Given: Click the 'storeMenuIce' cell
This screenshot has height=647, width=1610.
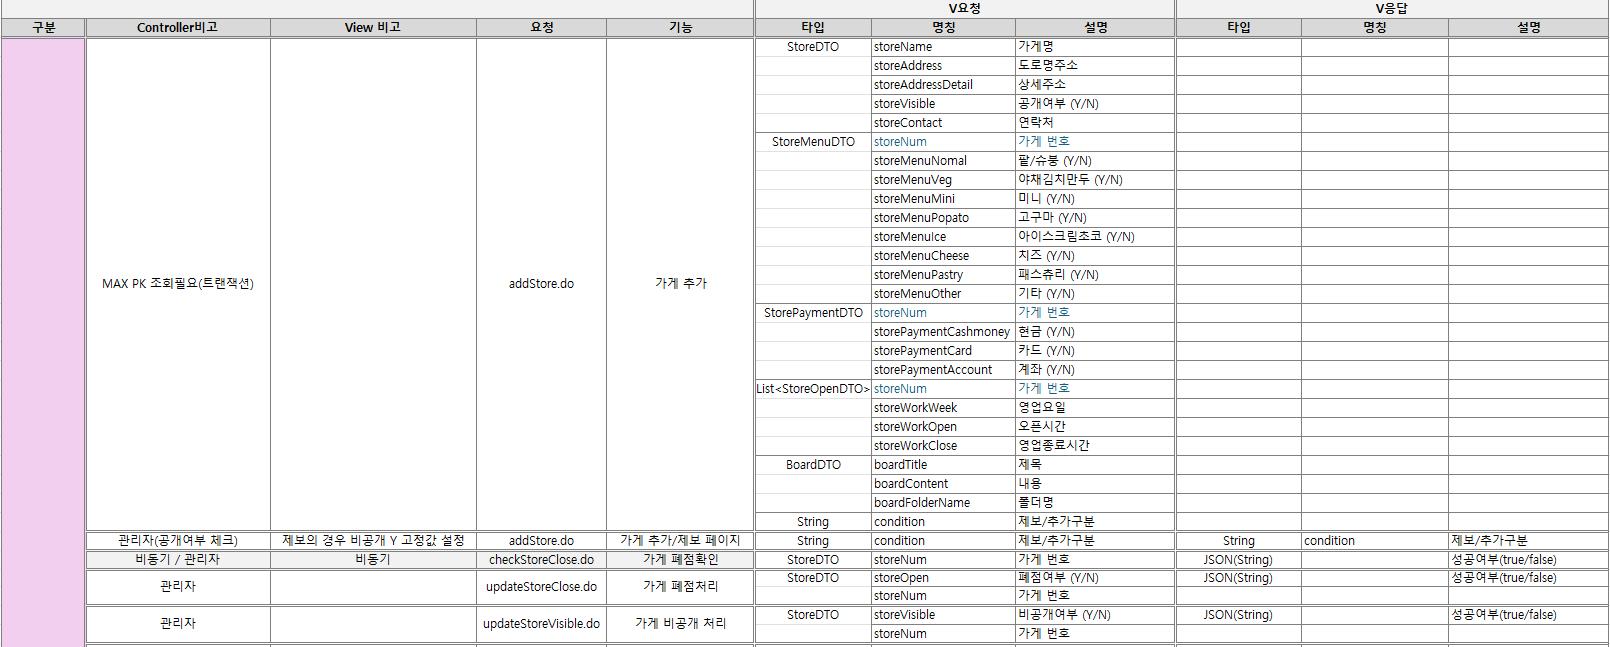Looking at the screenshot, I should tap(943, 237).
